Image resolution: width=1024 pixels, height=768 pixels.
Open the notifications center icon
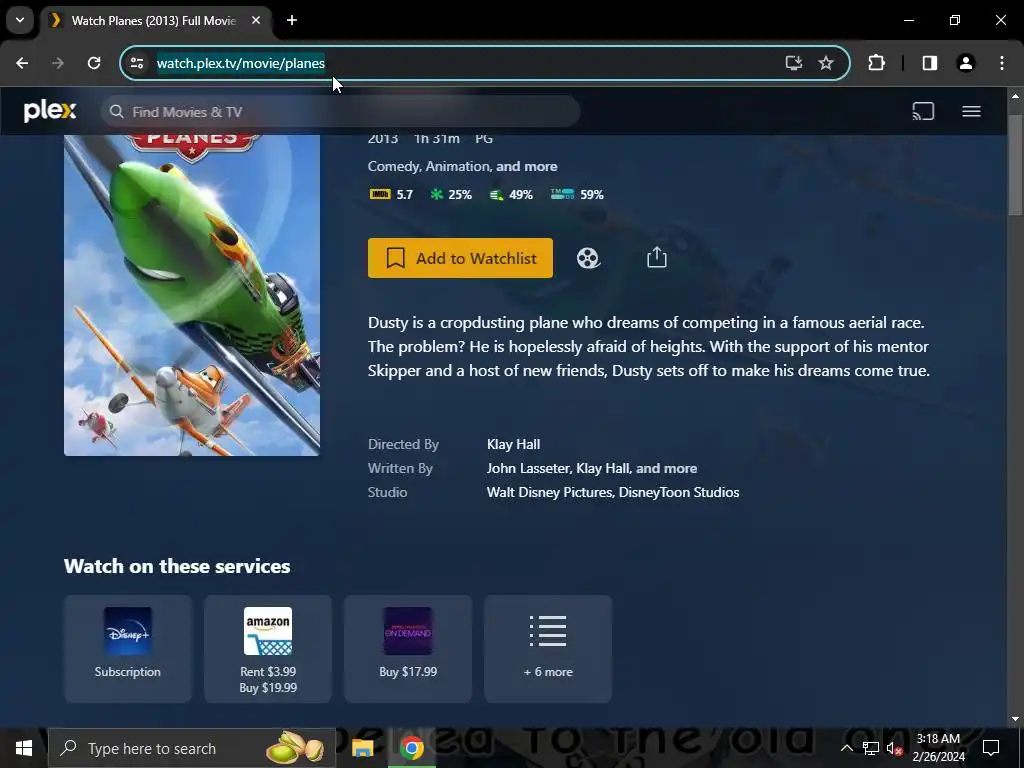991,748
